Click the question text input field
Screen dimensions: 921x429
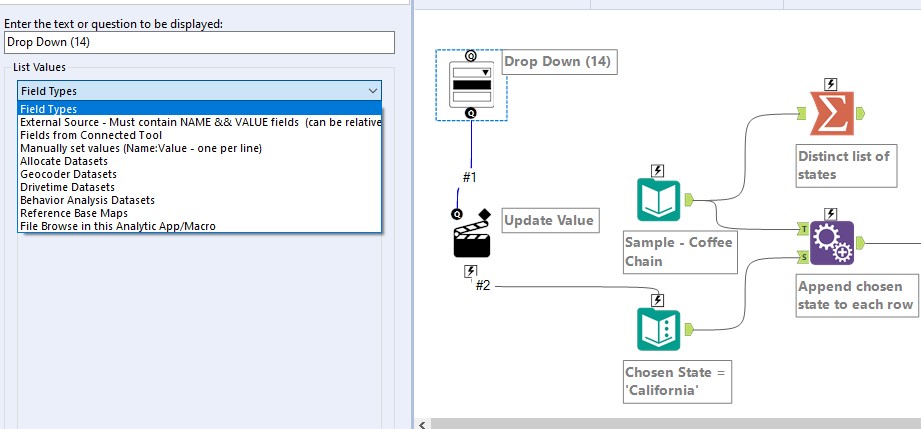click(x=199, y=42)
